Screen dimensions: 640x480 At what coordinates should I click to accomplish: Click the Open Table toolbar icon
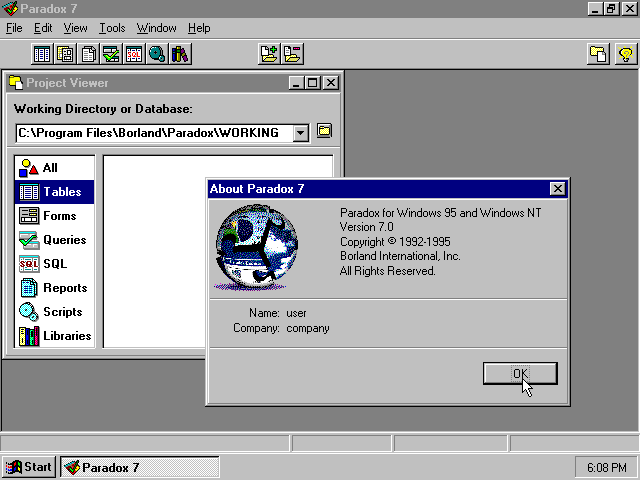point(42,54)
